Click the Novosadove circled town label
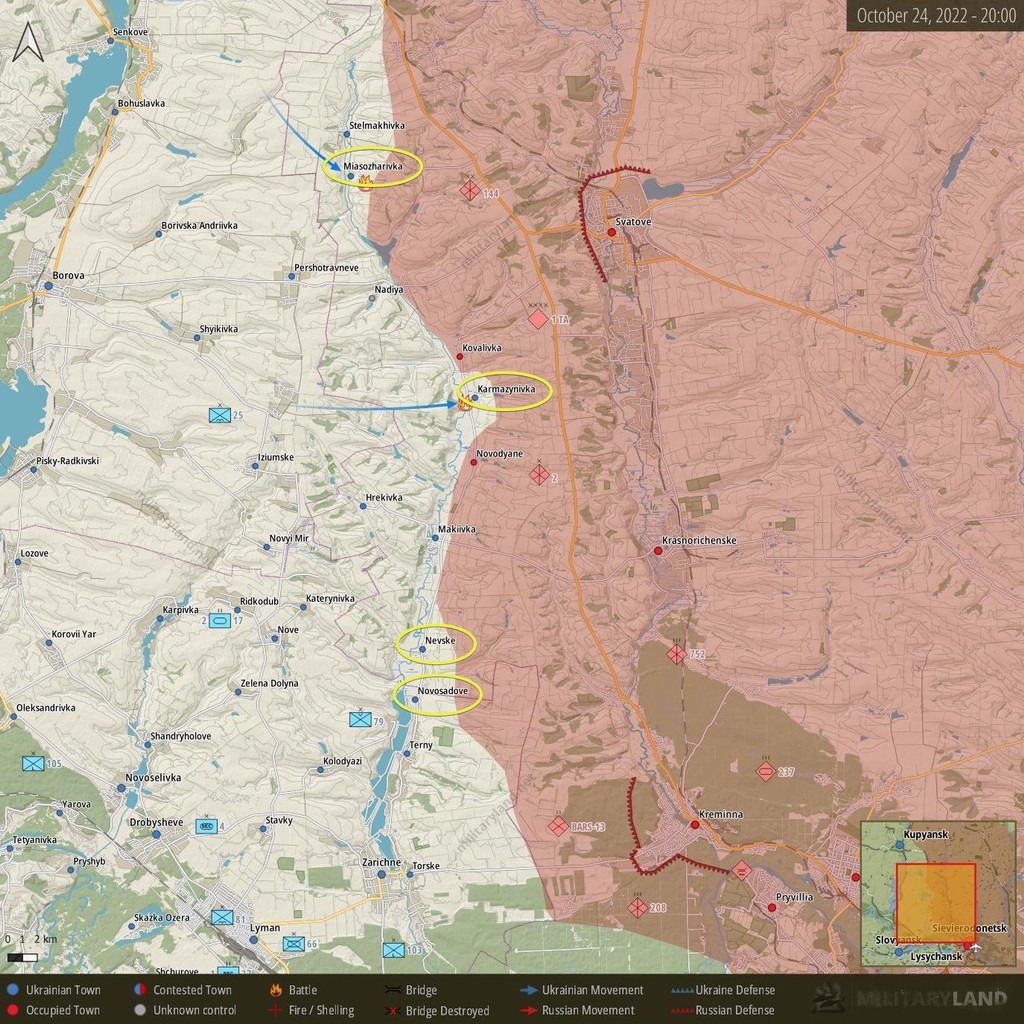This screenshot has width=1024, height=1024. pos(443,691)
